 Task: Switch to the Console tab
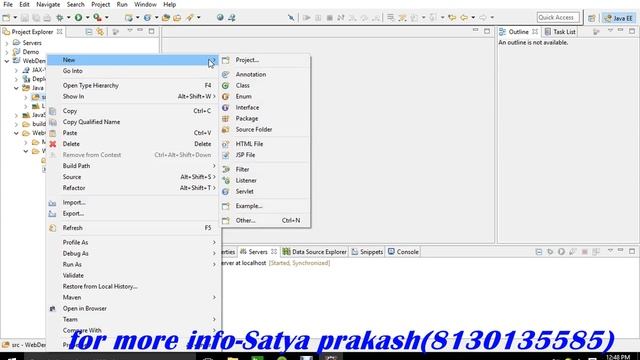point(403,252)
